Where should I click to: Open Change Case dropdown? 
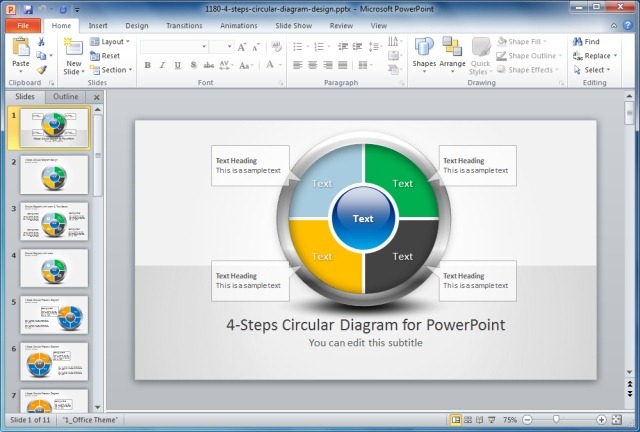246,65
